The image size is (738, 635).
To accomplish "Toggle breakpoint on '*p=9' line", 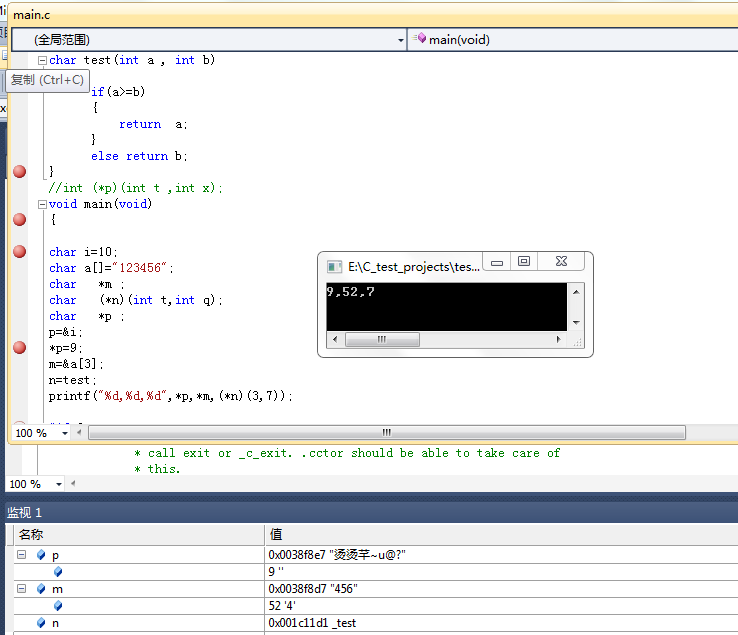I will 19,347.
